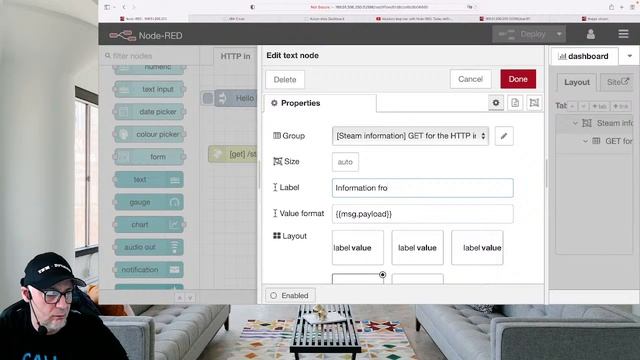This screenshot has height=360, width=640.
Task: Focus the Label input field
Action: pos(422,188)
